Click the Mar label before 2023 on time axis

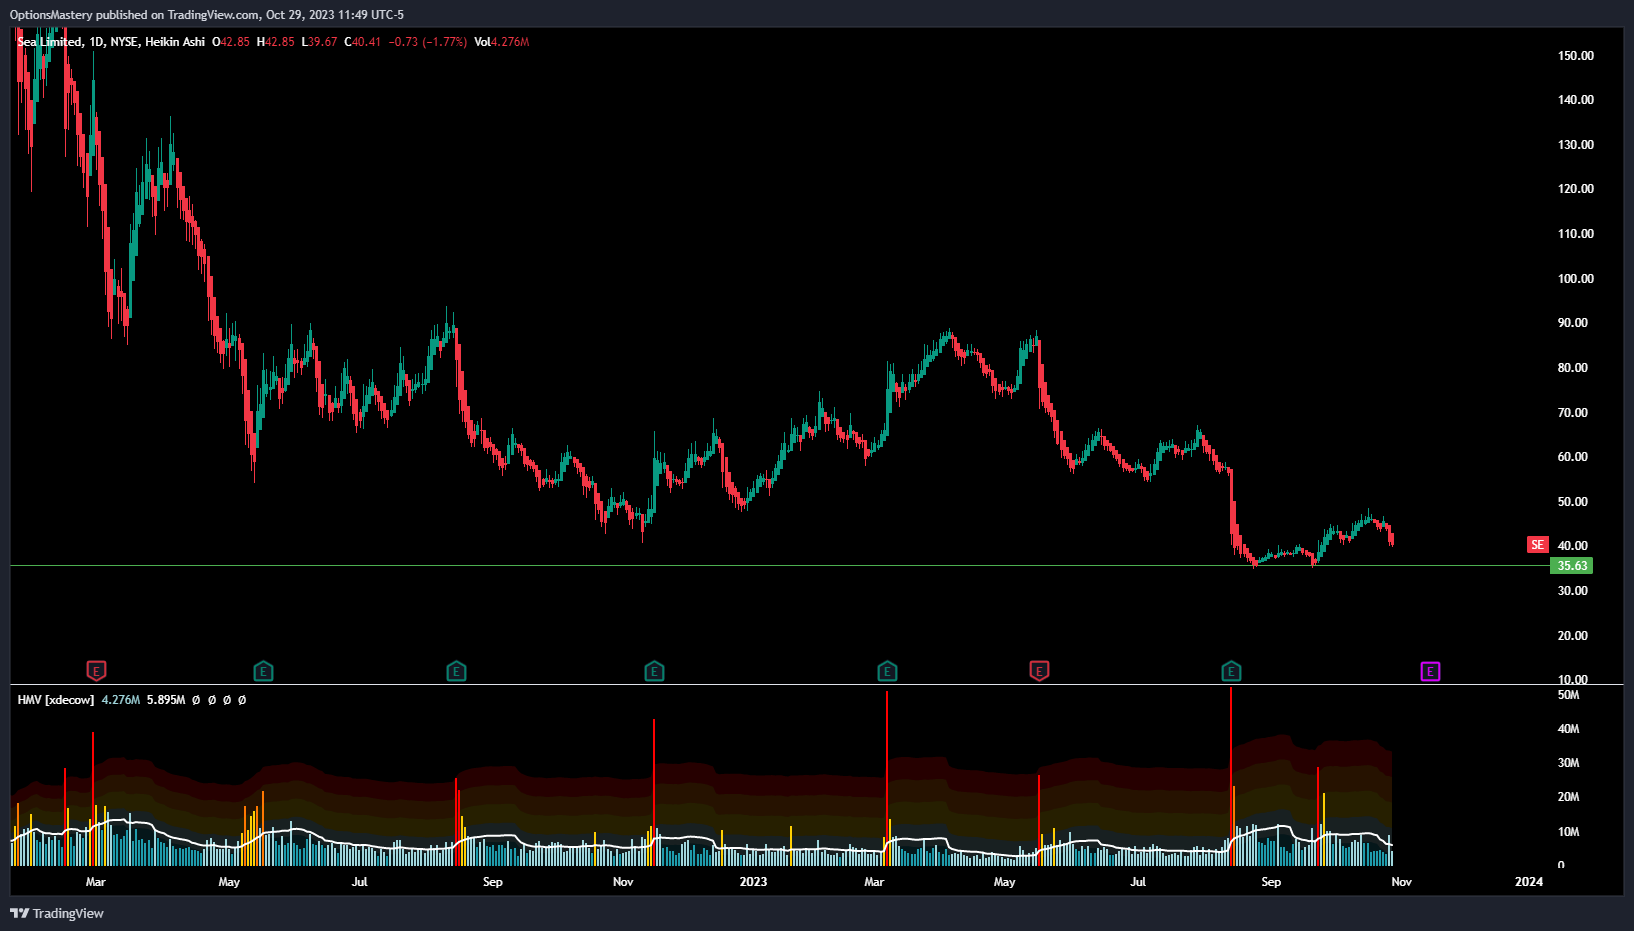click(96, 882)
